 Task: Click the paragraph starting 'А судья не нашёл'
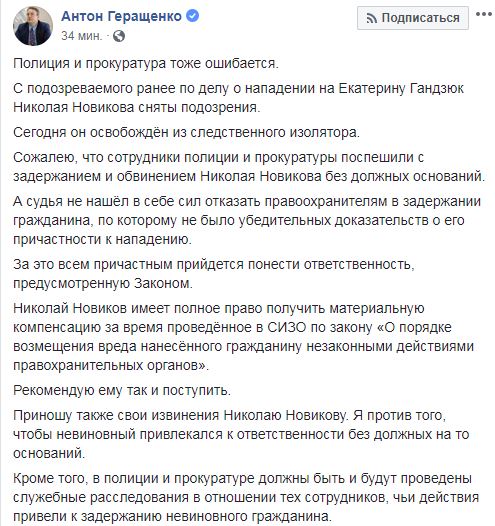coord(247,220)
